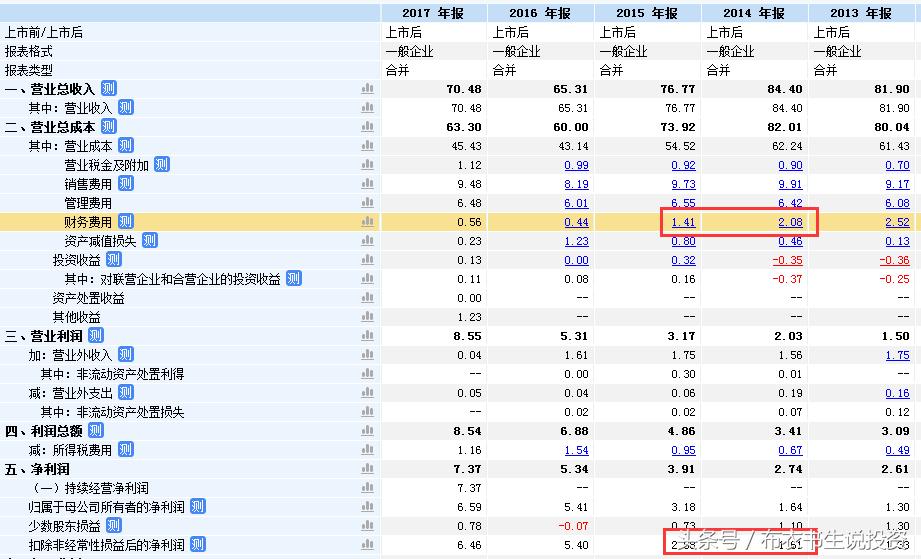Click 测 badge next to 营业总收入
This screenshot has height=559, width=921.
coord(109,89)
